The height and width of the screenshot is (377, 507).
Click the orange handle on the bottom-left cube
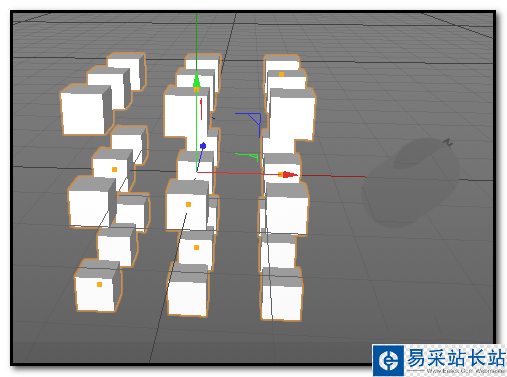[x=99, y=284]
